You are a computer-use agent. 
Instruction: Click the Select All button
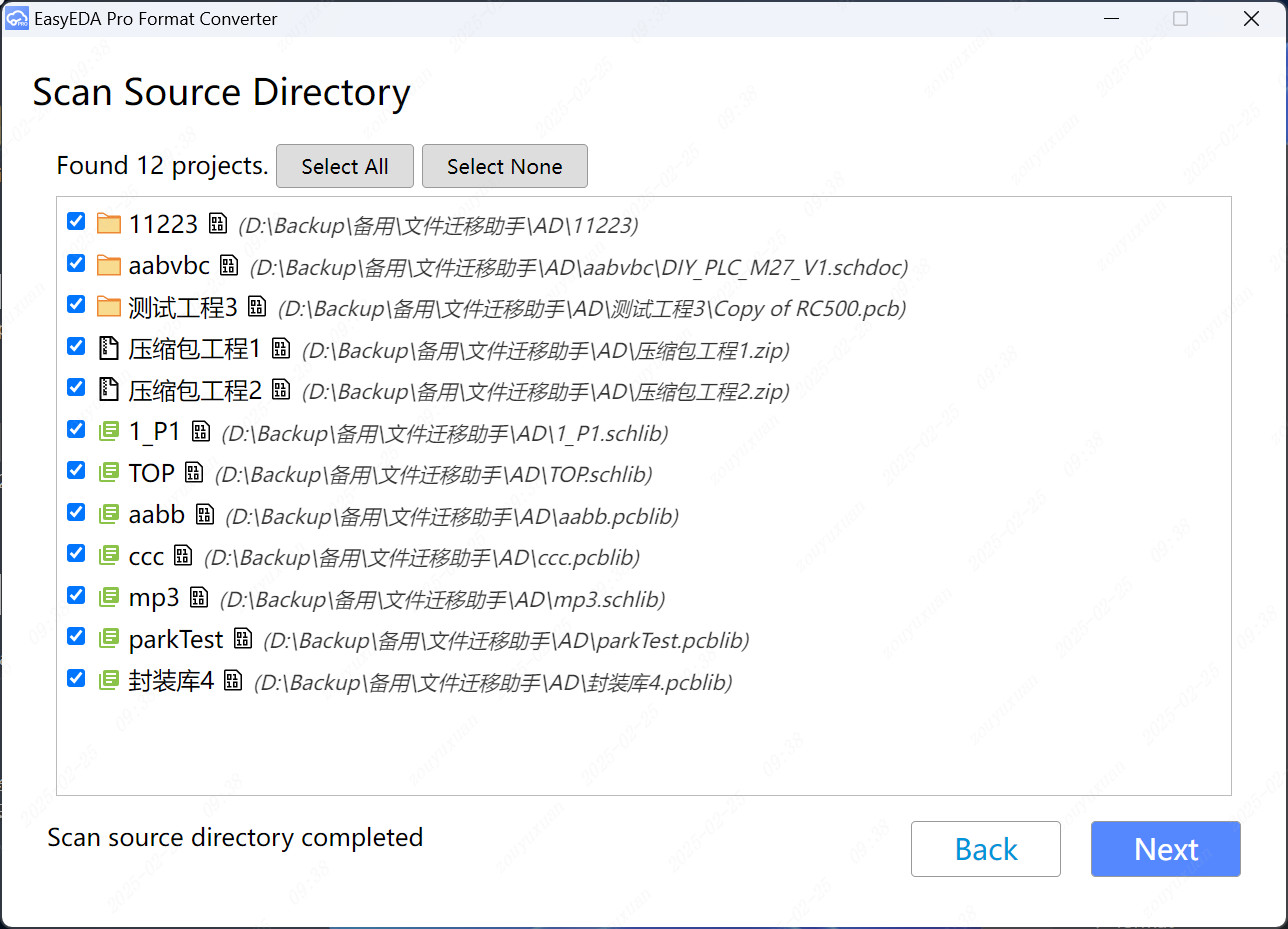(x=345, y=166)
